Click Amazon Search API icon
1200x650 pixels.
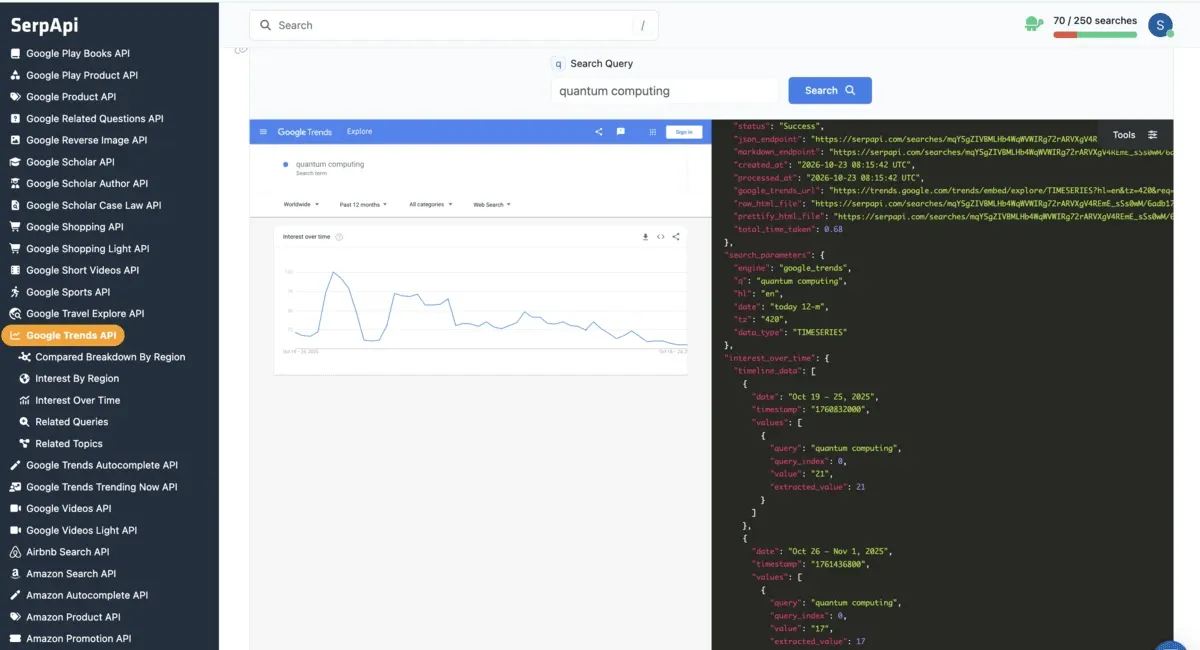[15, 573]
